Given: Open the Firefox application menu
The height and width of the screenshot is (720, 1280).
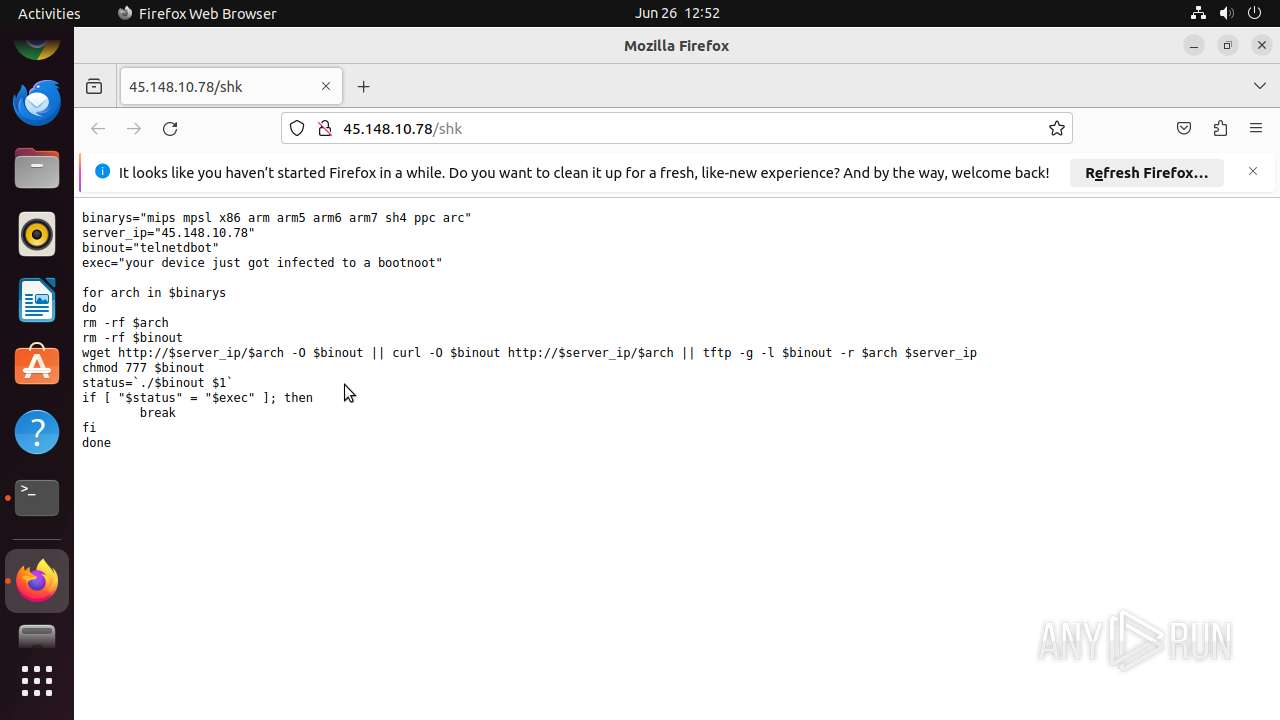Looking at the screenshot, I should tap(1256, 128).
